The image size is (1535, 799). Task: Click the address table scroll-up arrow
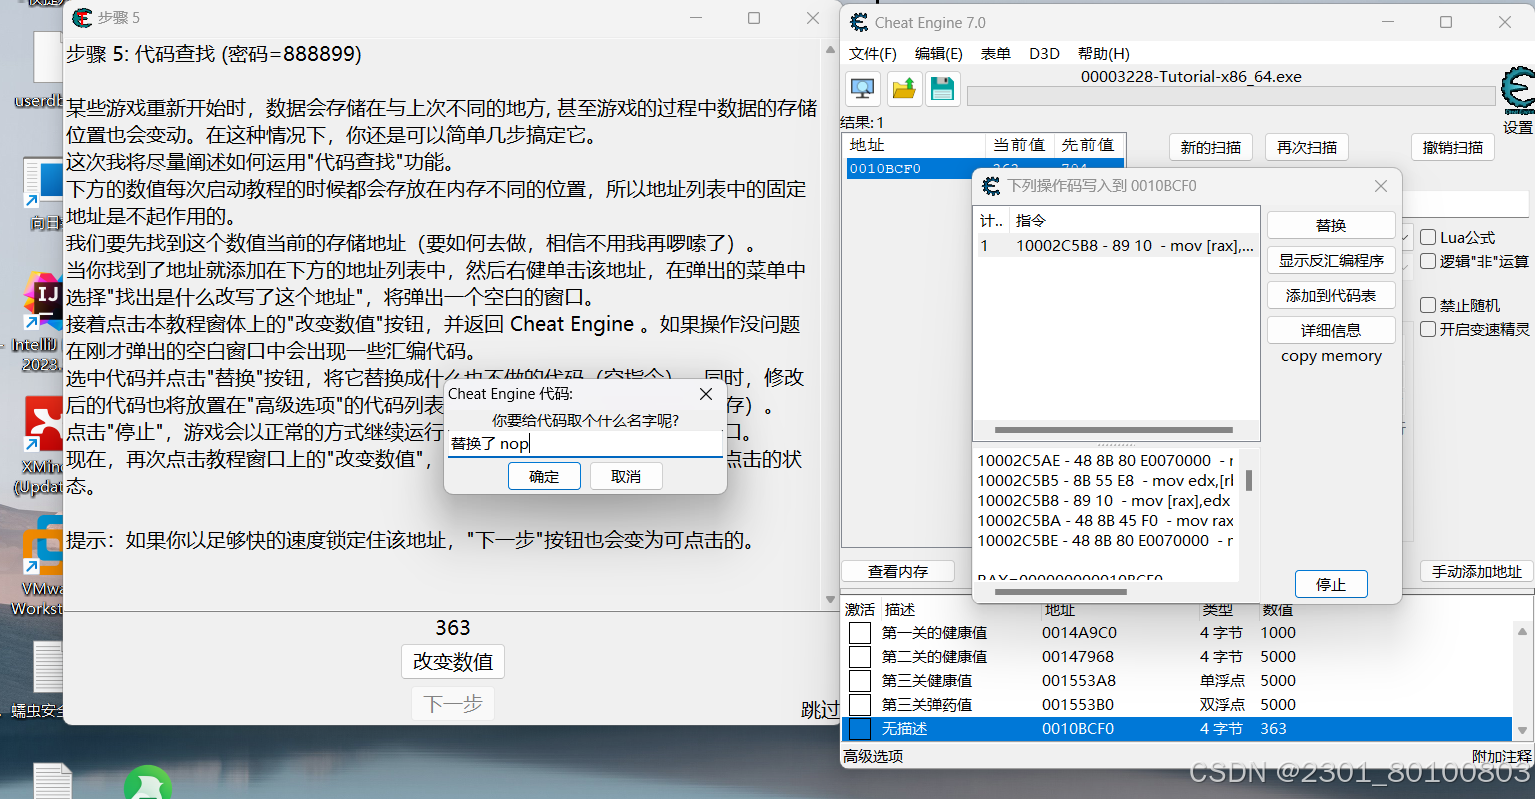[1523, 632]
